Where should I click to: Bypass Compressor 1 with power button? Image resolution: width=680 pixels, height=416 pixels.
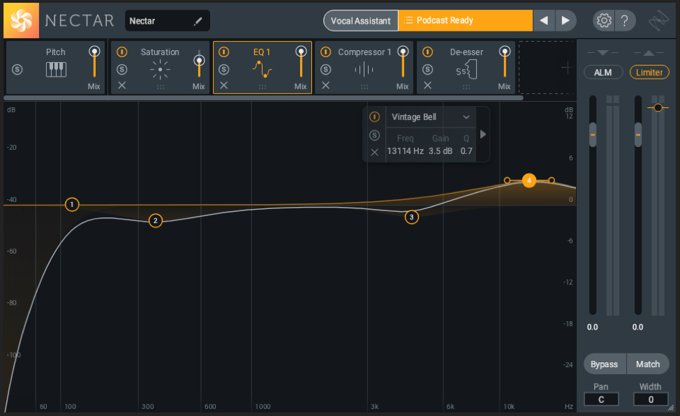pyautogui.click(x=326, y=52)
